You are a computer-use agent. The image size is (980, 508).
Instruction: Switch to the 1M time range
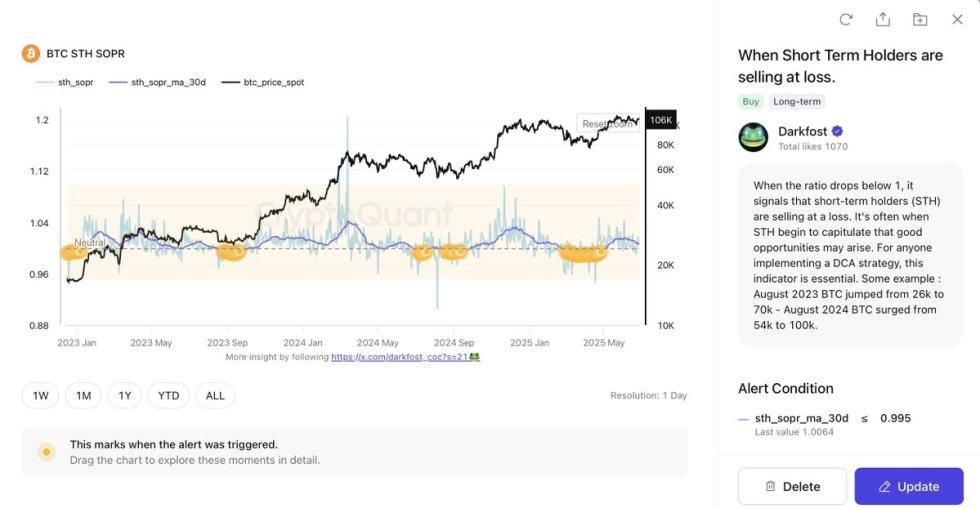click(x=83, y=395)
